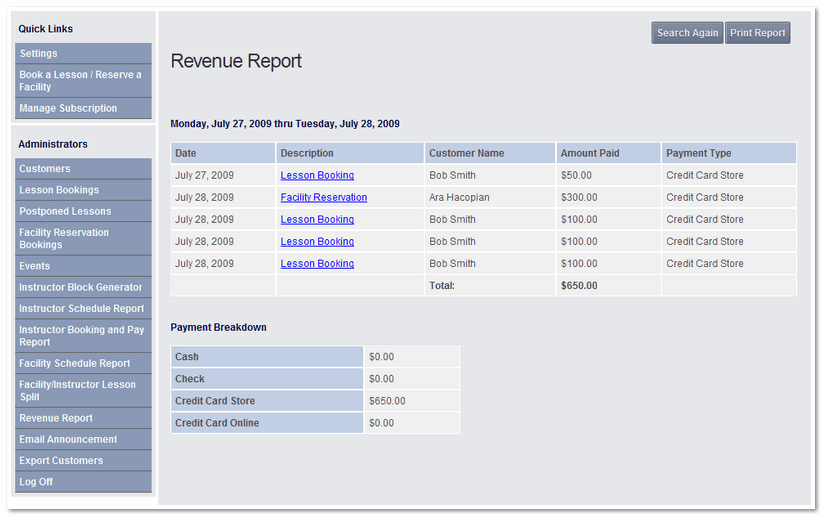Open Email Announcement page
The width and height of the screenshot is (822, 516).
(83, 439)
